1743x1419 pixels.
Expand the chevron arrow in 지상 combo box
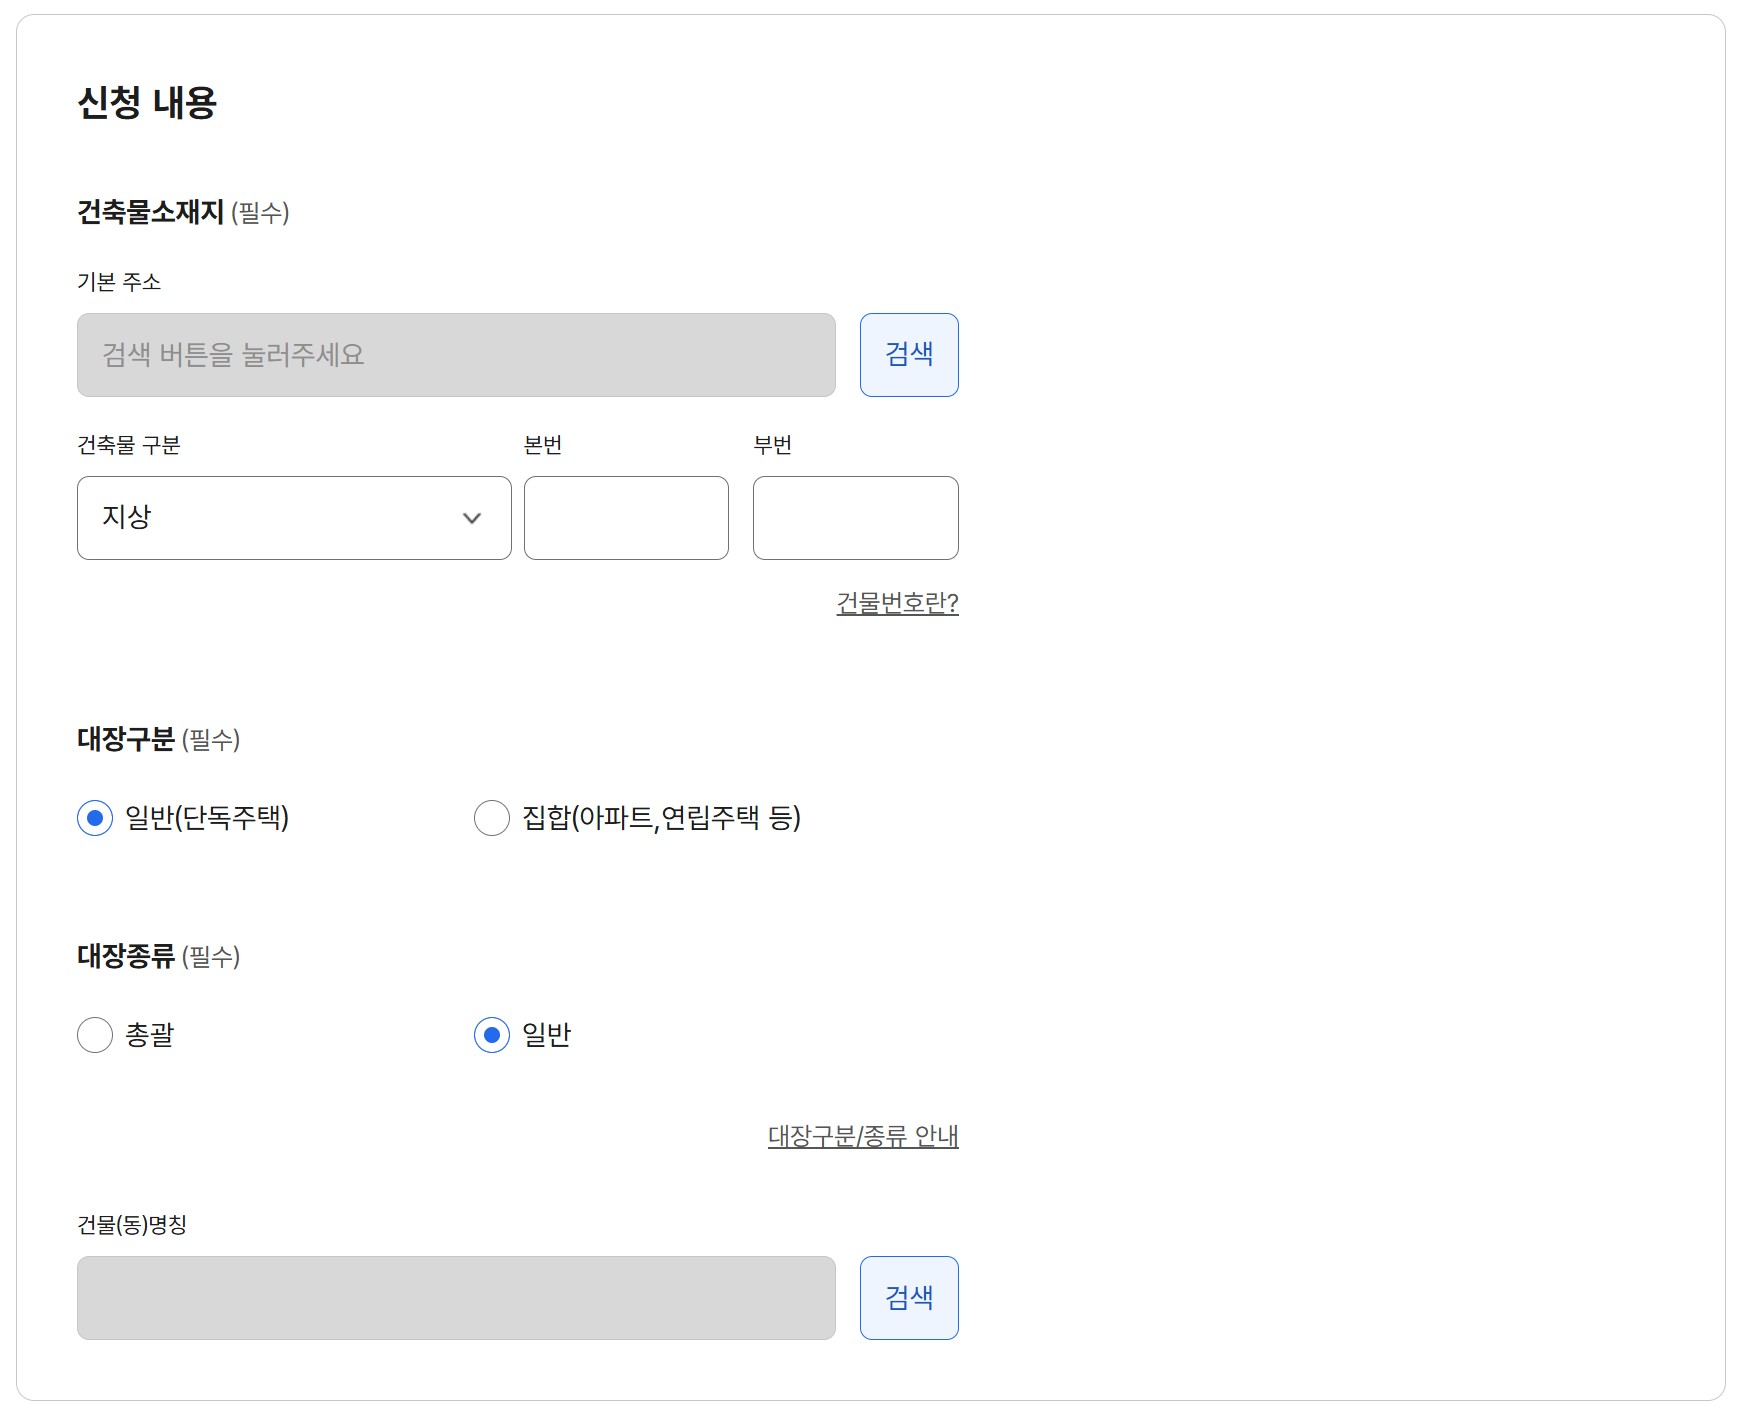[472, 518]
